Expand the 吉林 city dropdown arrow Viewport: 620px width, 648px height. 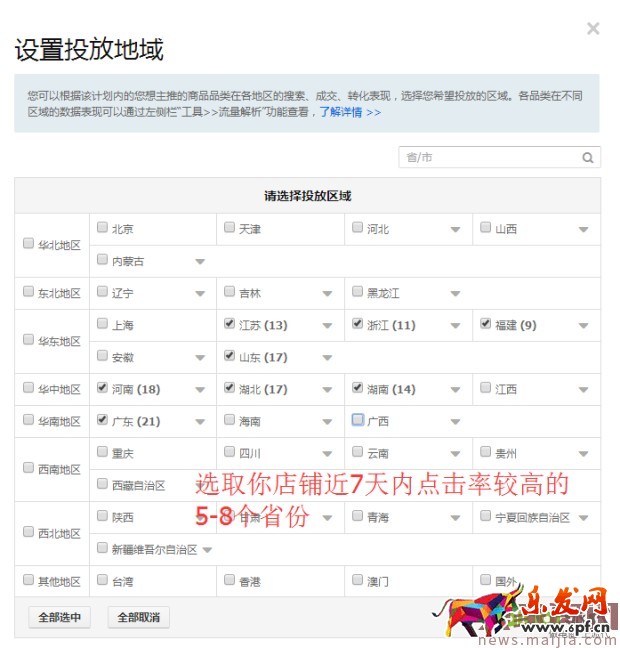tap(327, 294)
